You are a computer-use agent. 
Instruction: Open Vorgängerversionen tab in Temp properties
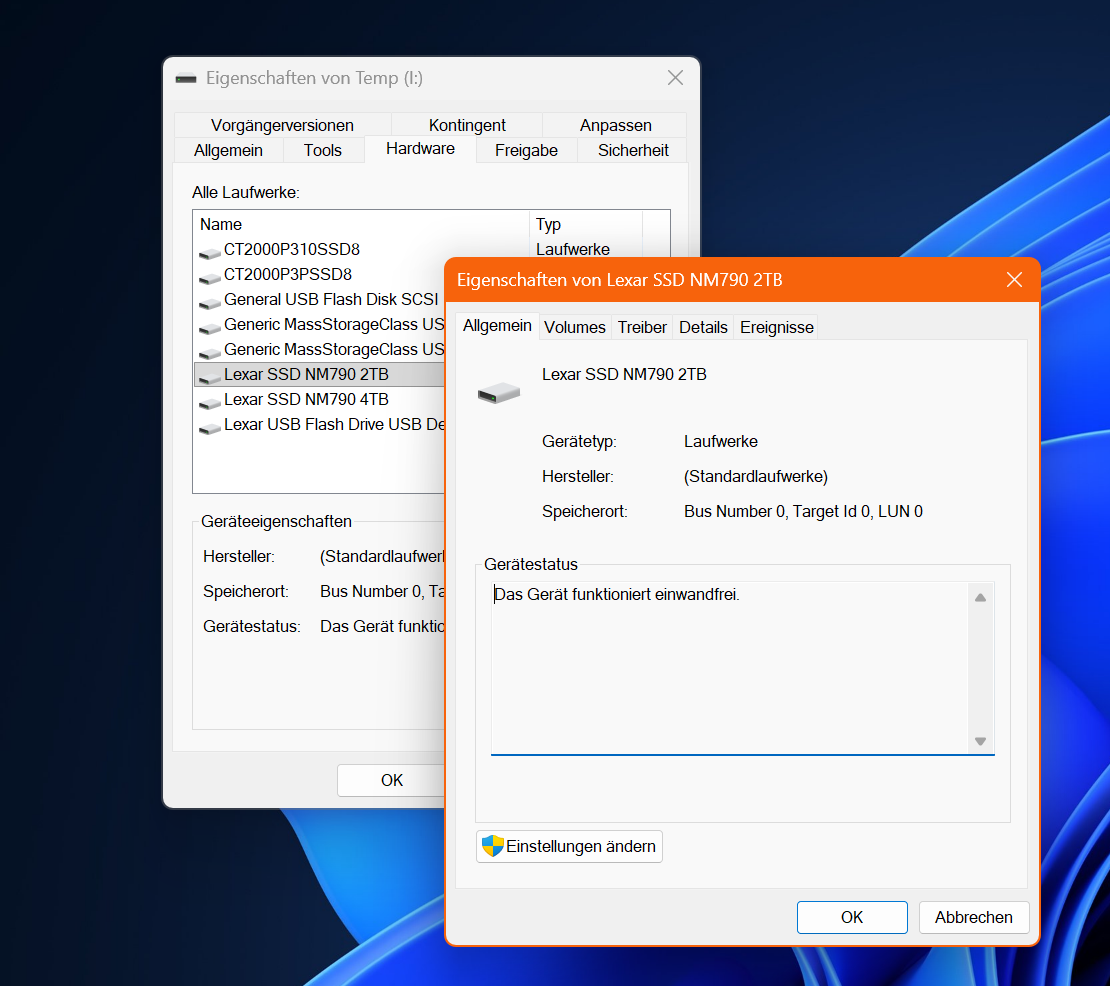(282, 125)
